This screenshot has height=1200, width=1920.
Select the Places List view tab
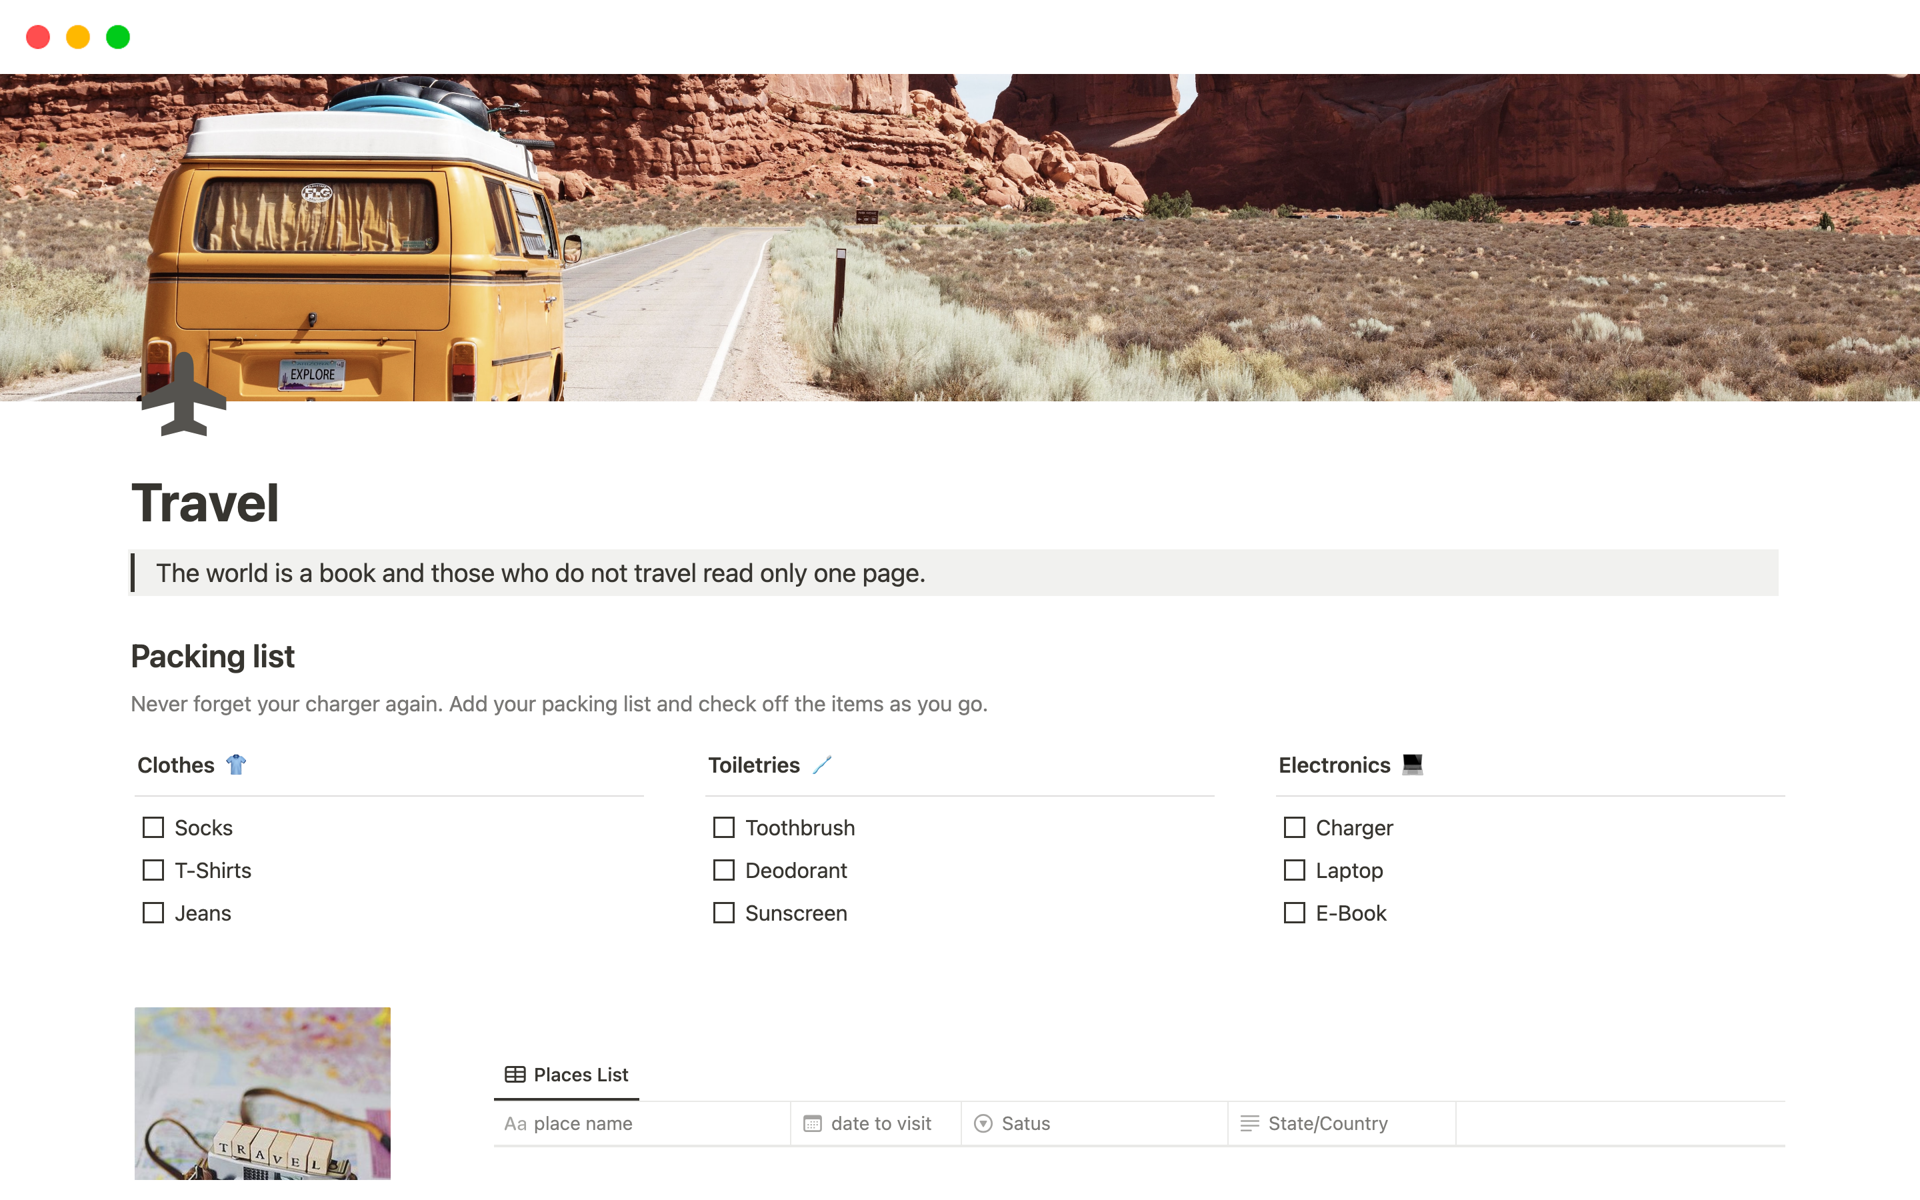click(x=567, y=1075)
